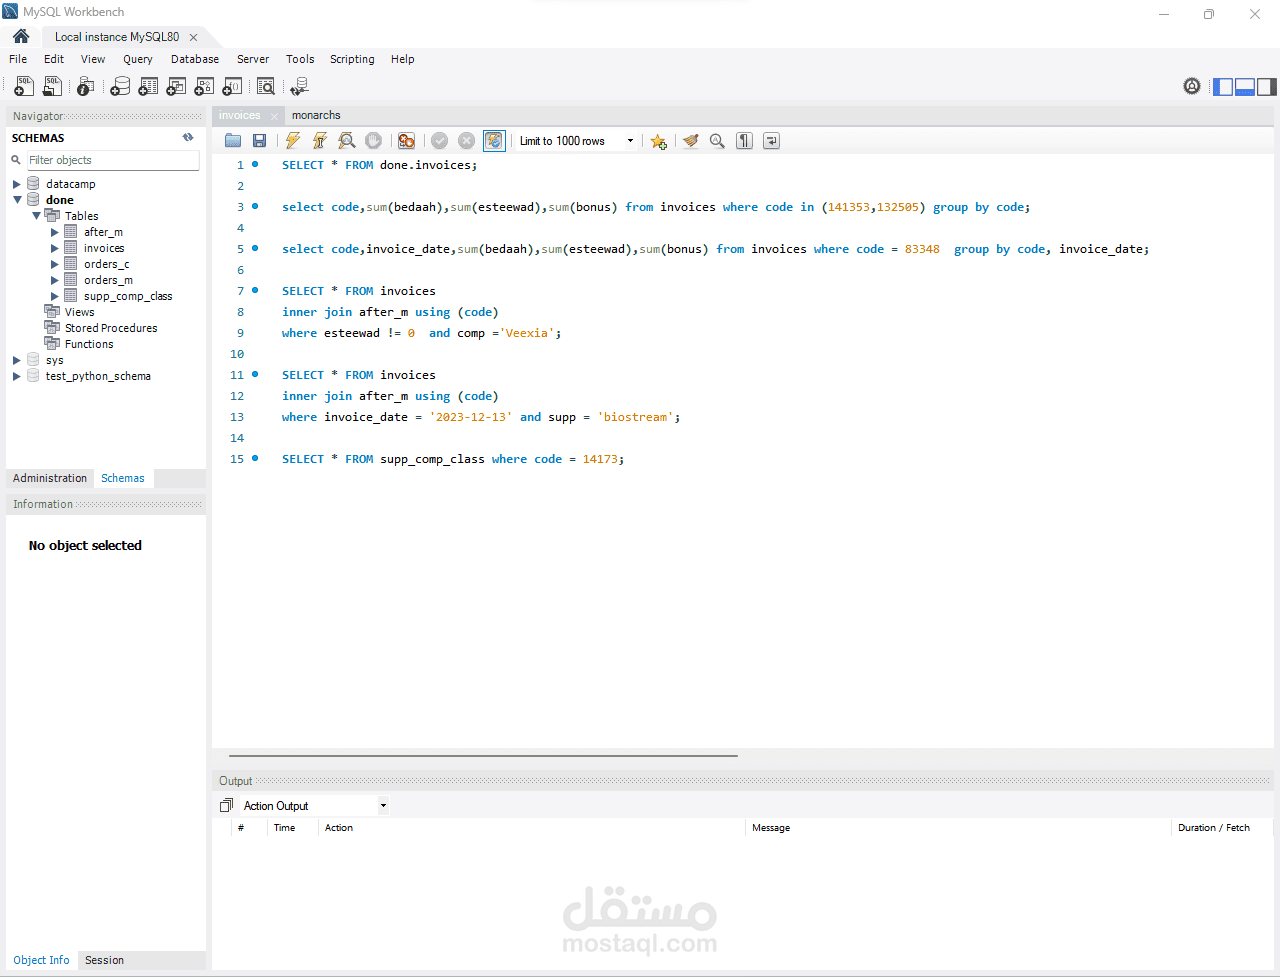Click the schema filter search field

(110, 160)
